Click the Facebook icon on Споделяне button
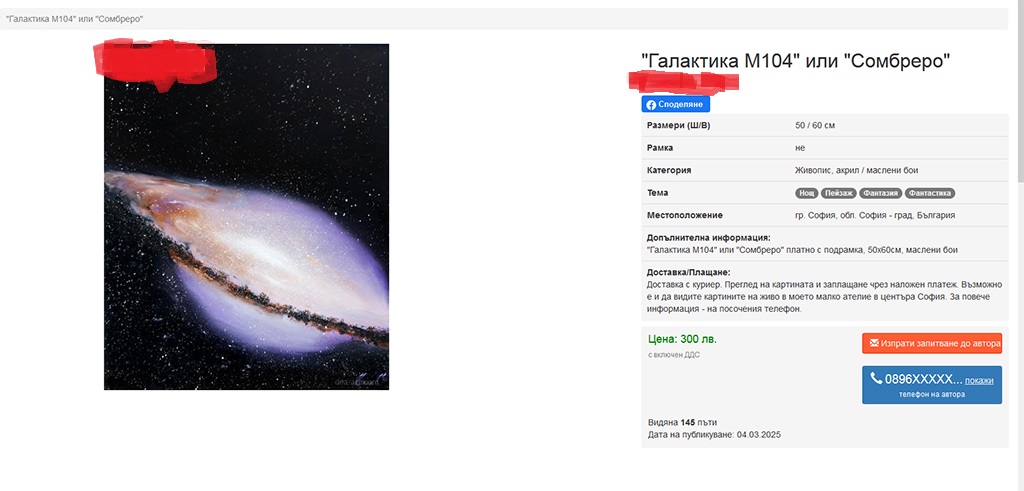Image resolution: width=1024 pixels, height=491 pixels. [x=651, y=104]
